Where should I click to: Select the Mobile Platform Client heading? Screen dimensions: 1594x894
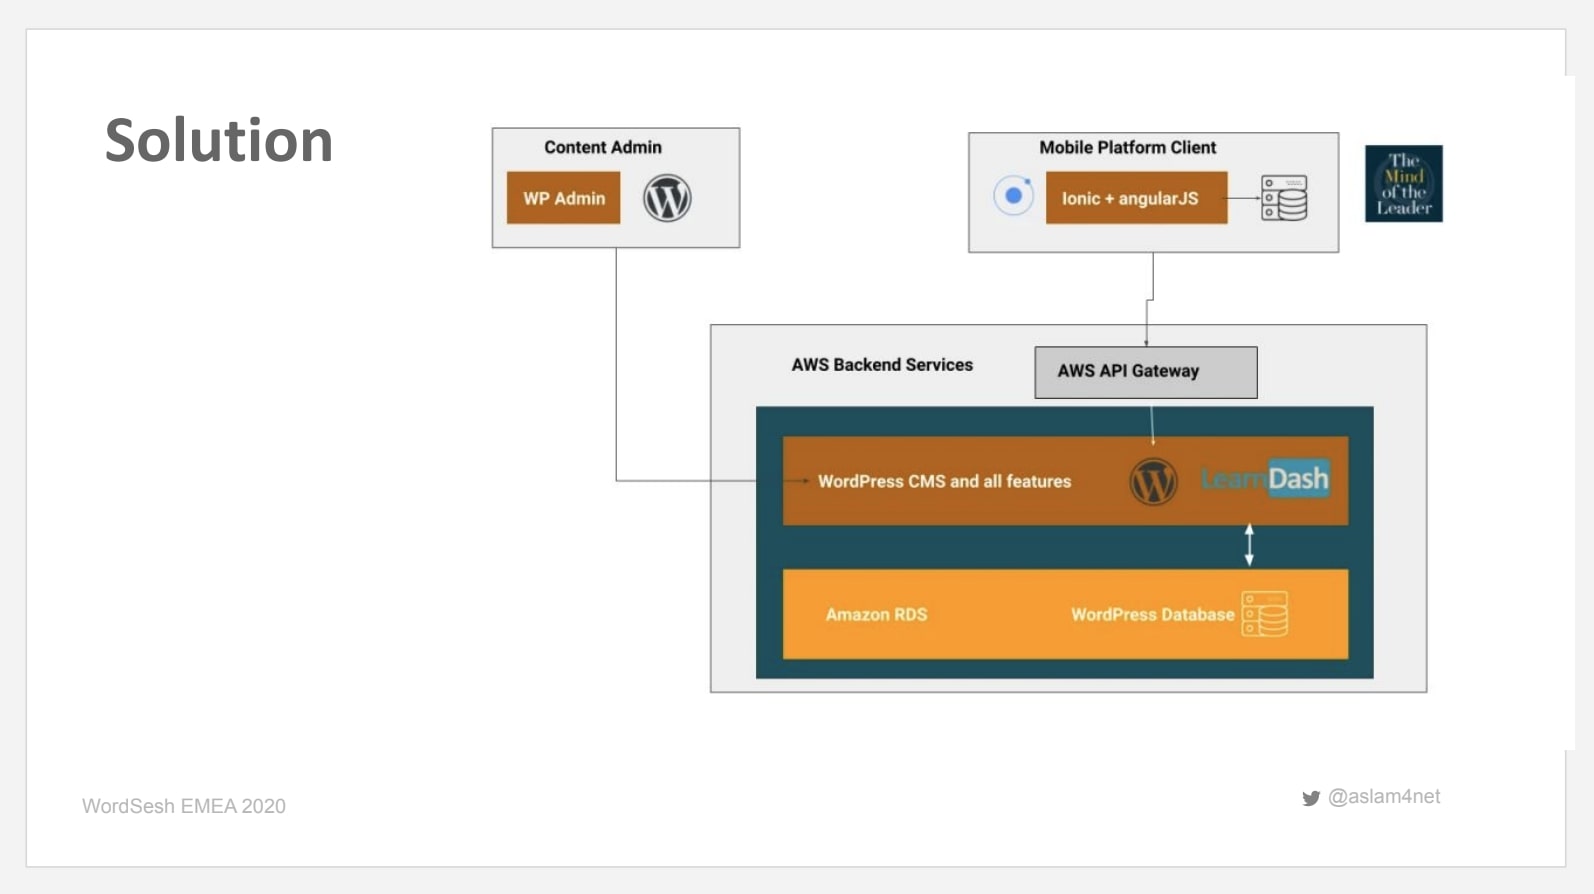pos(1127,147)
